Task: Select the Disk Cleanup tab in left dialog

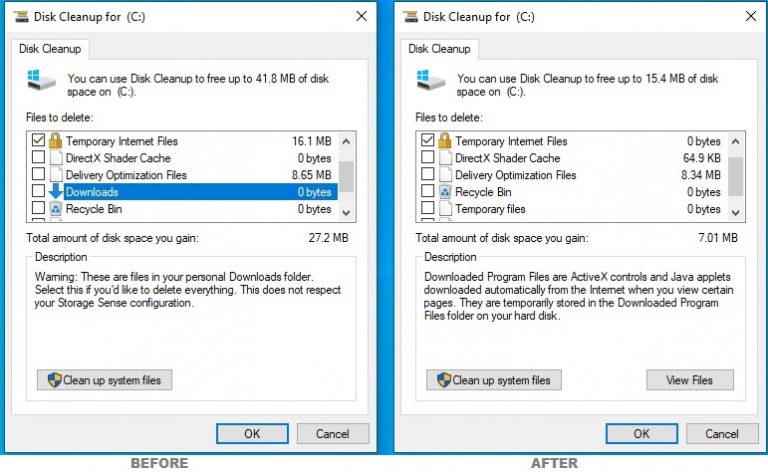Action: [50, 49]
